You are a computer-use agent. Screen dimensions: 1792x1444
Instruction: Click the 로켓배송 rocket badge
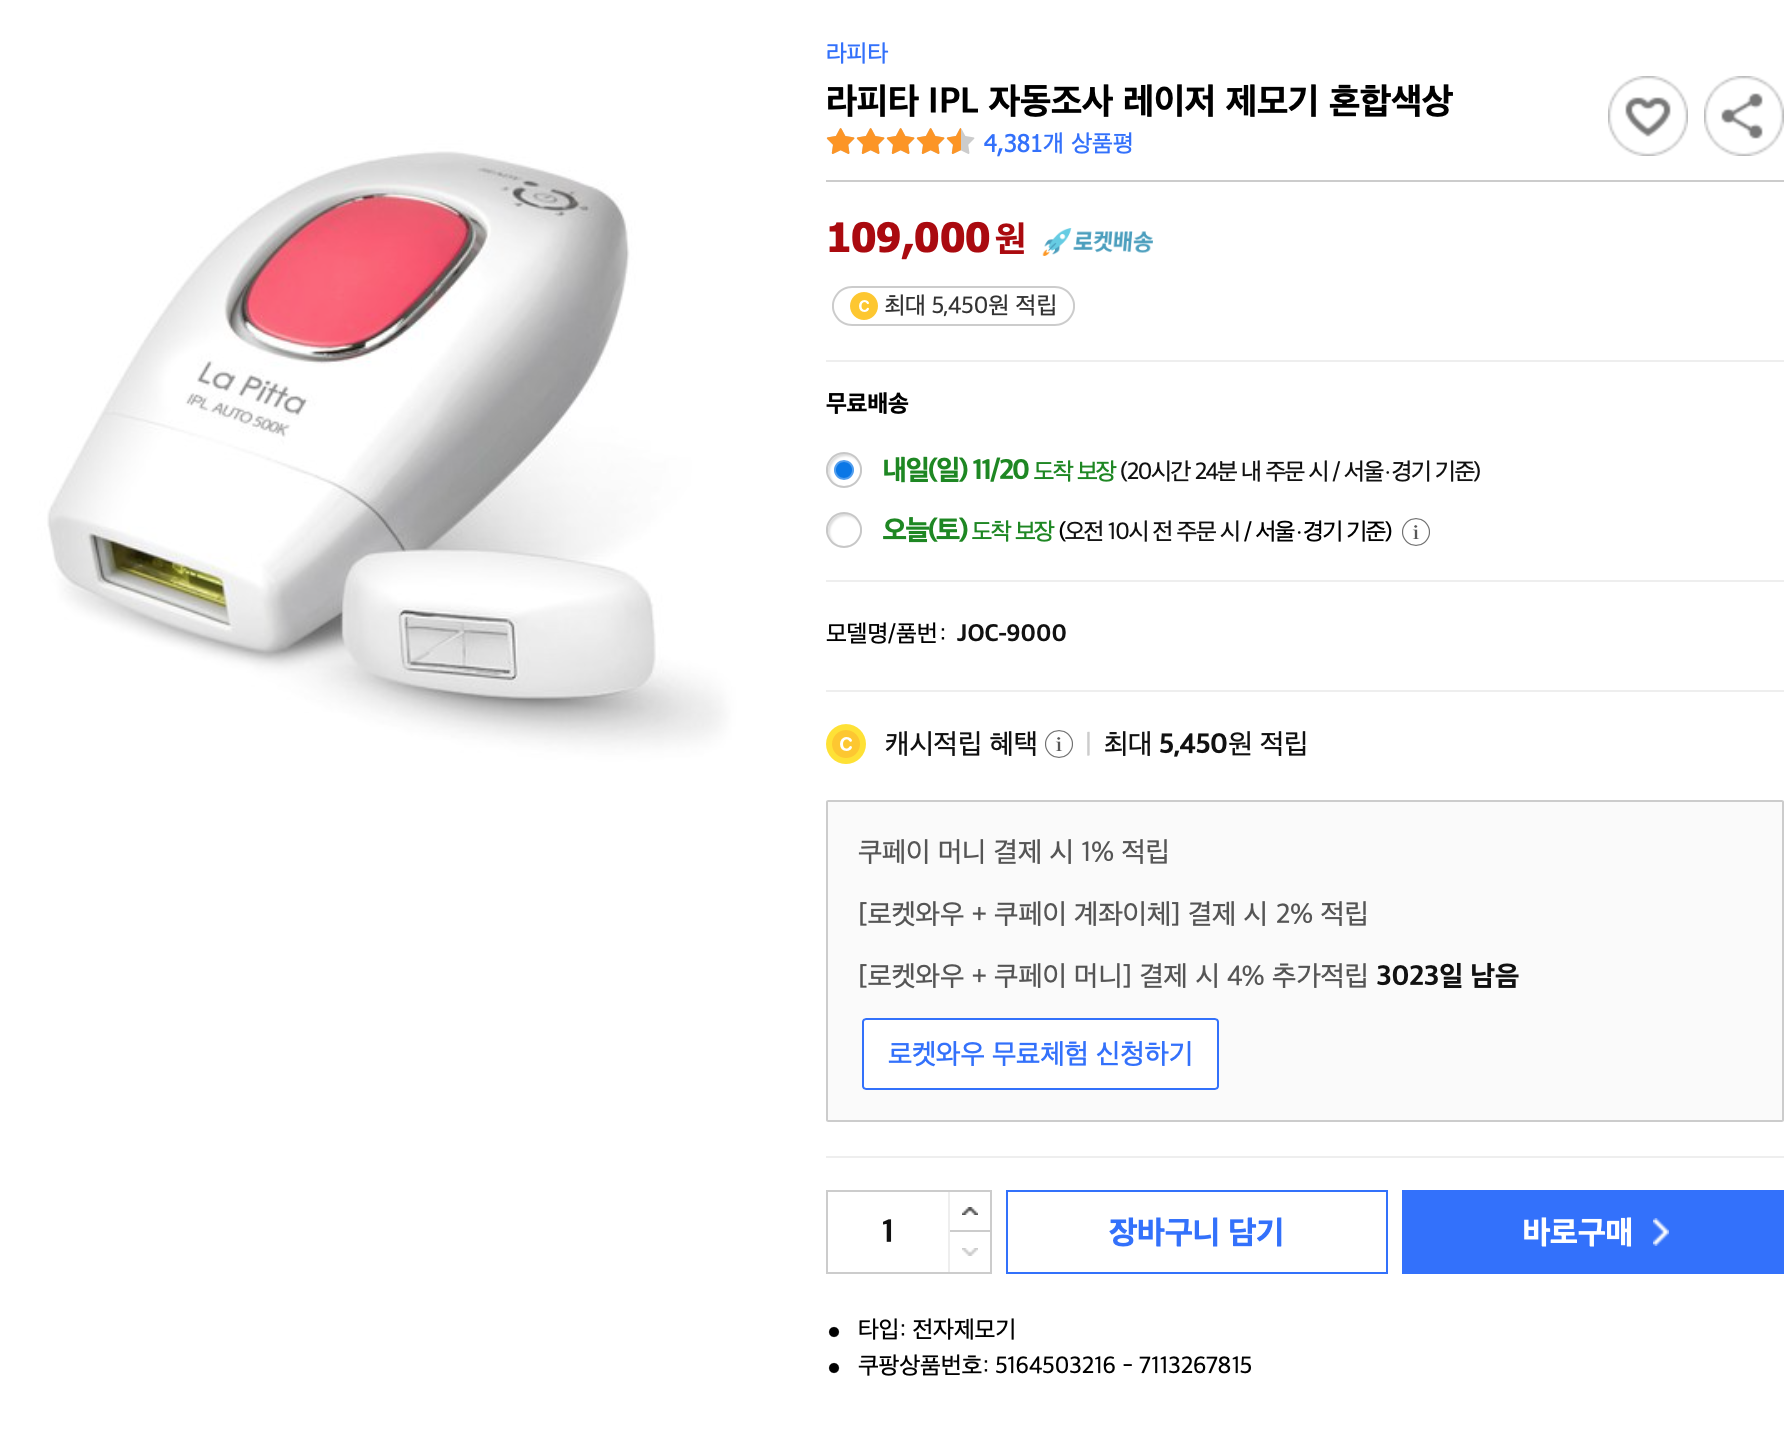click(1098, 241)
